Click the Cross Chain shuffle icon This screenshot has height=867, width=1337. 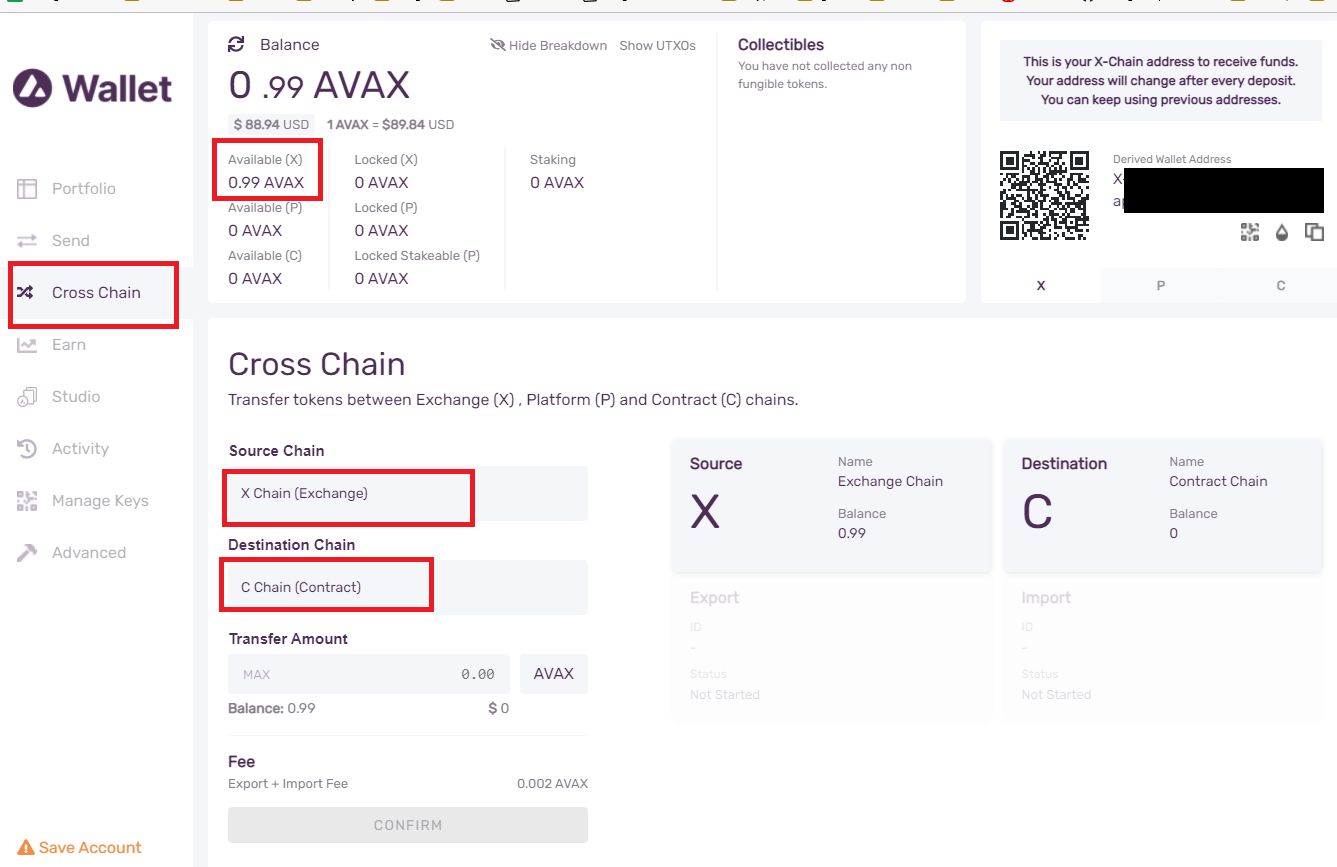(27, 292)
